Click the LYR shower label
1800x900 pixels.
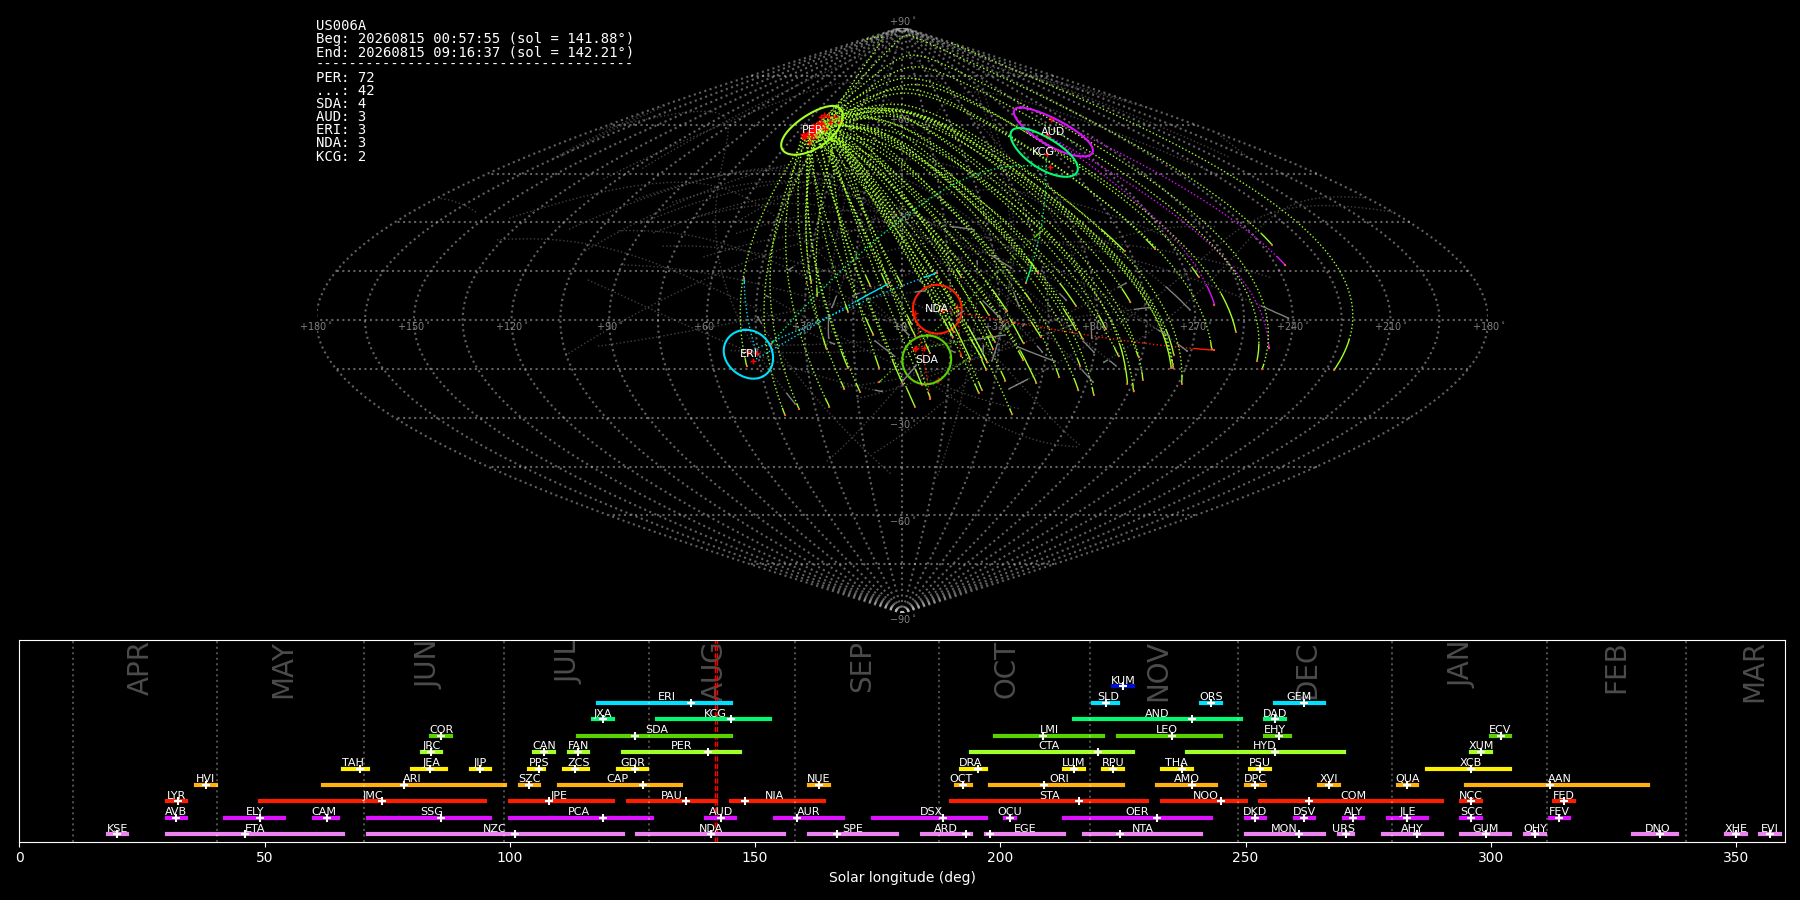pos(176,796)
